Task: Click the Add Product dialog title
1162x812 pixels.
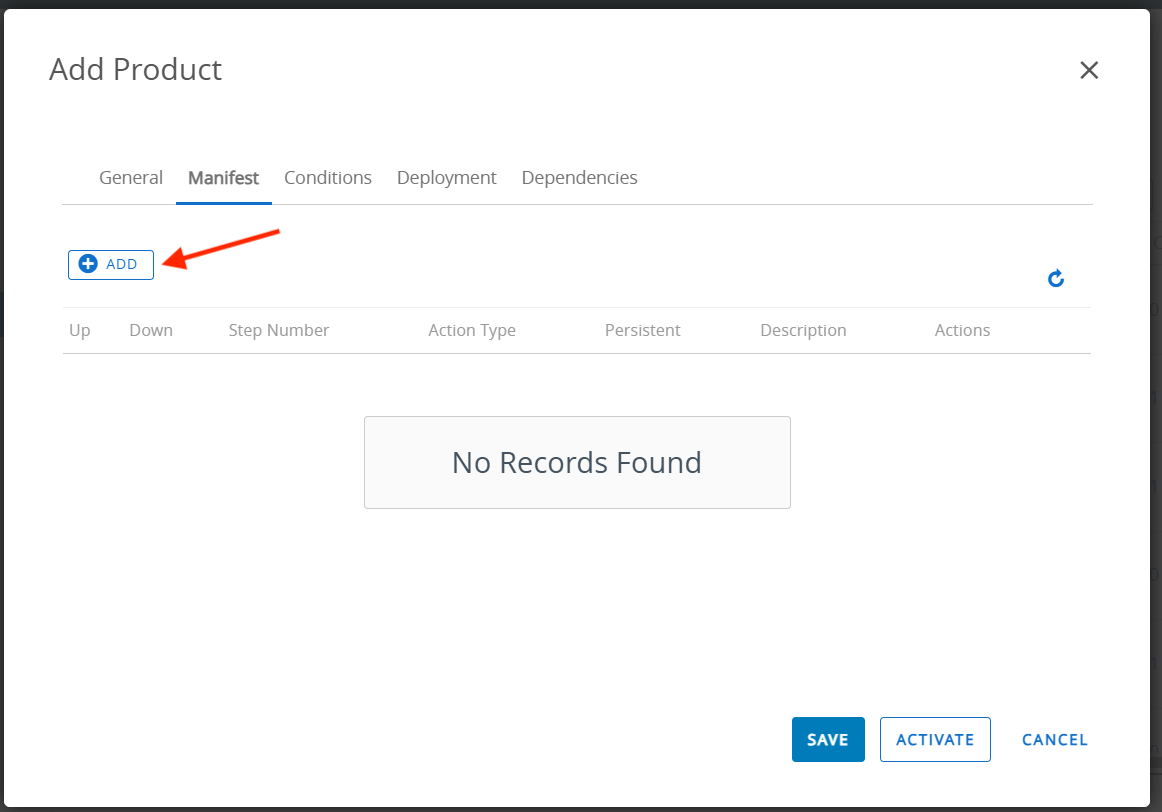Action: (x=135, y=70)
